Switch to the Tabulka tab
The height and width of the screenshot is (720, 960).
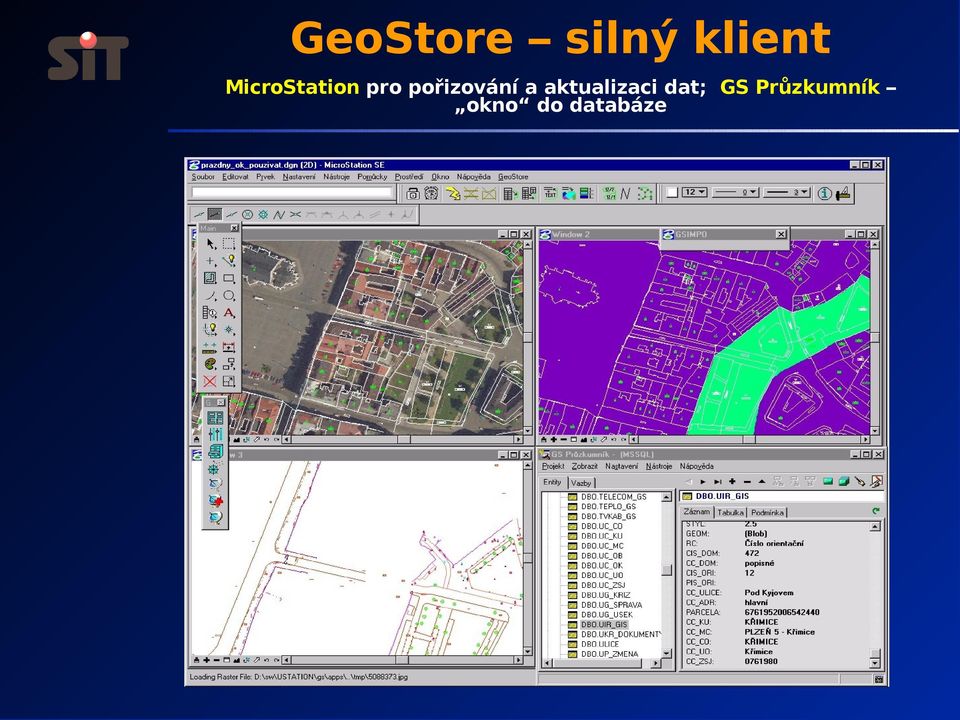click(730, 512)
